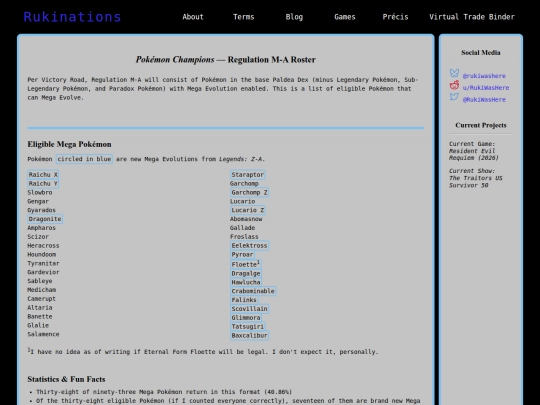Click the circled 'Falinks' entry
The width and height of the screenshot is (540, 405).
244,300
